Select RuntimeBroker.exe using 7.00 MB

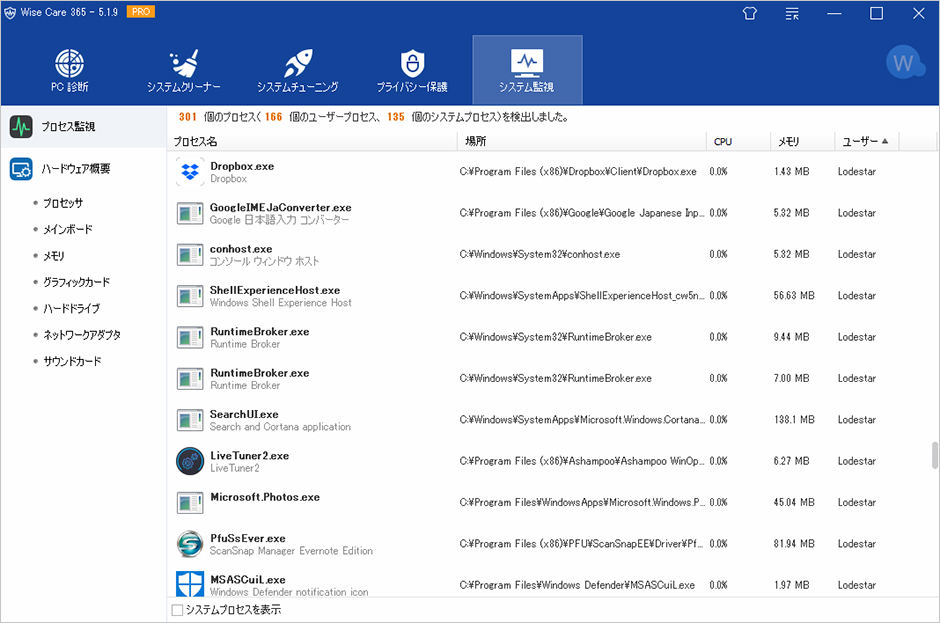coord(260,373)
